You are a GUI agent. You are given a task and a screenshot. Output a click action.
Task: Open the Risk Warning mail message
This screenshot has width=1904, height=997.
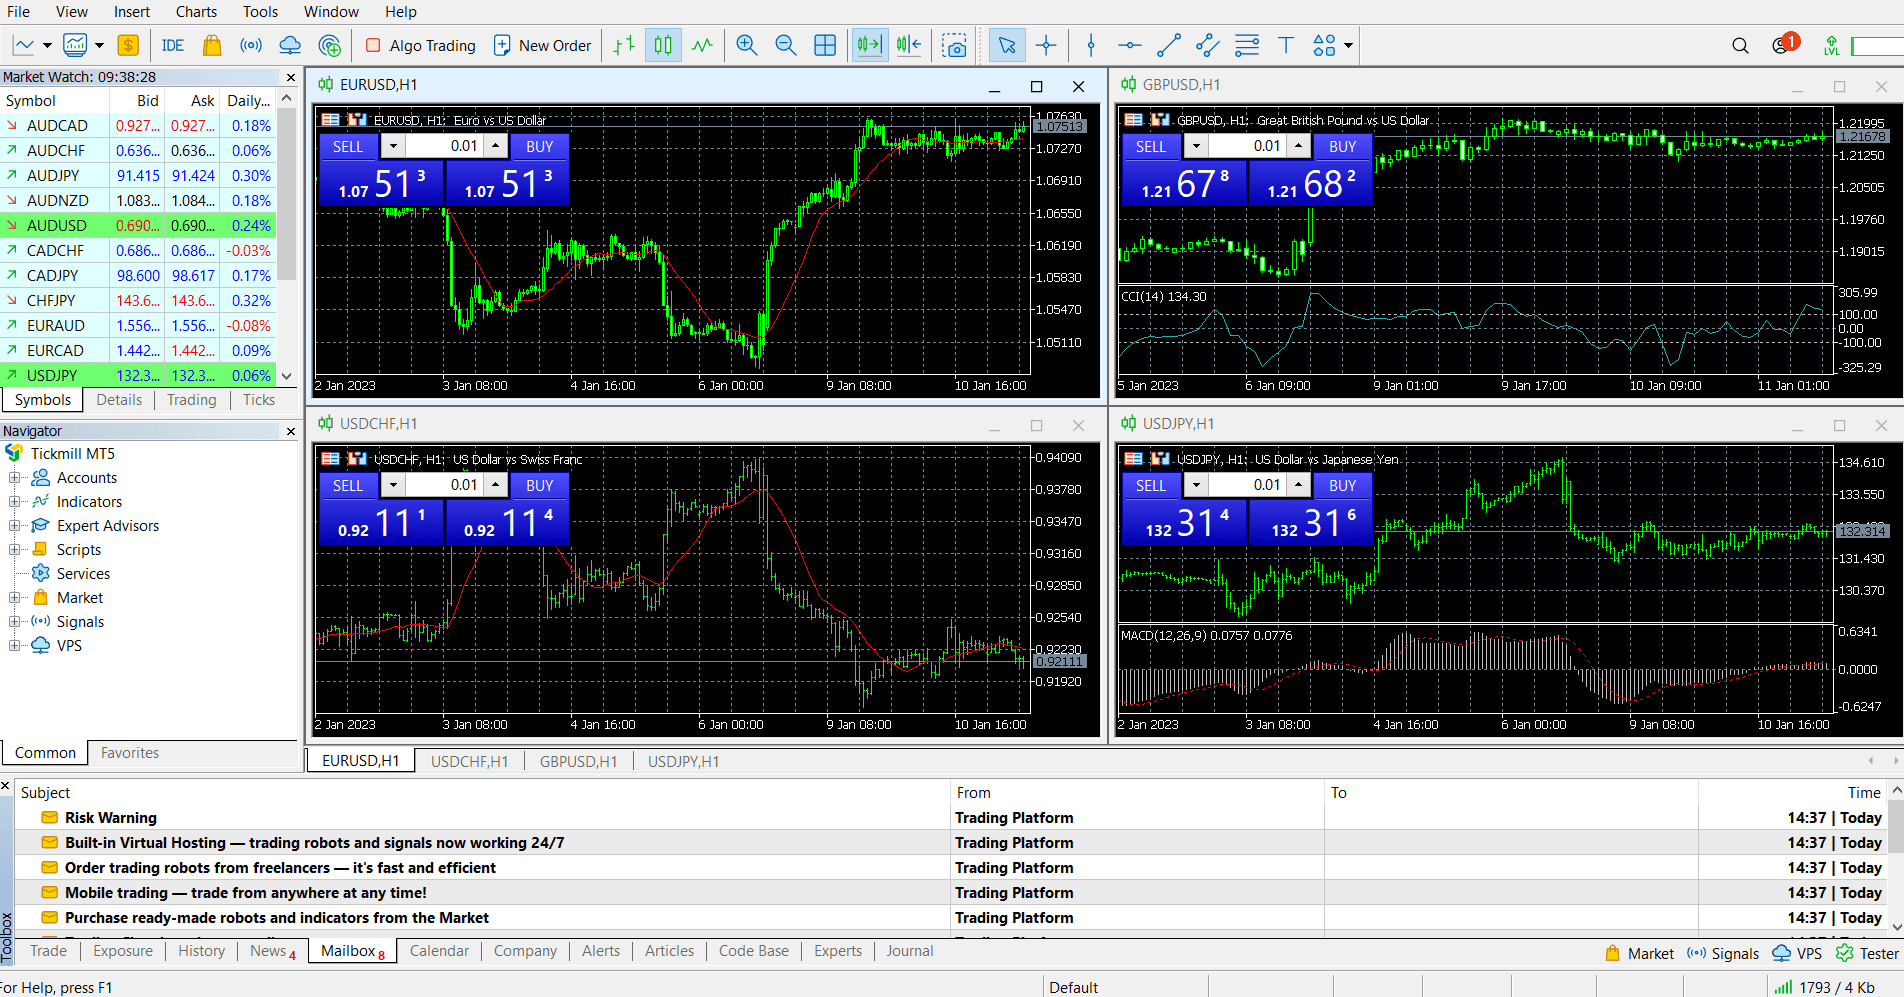pos(111,818)
